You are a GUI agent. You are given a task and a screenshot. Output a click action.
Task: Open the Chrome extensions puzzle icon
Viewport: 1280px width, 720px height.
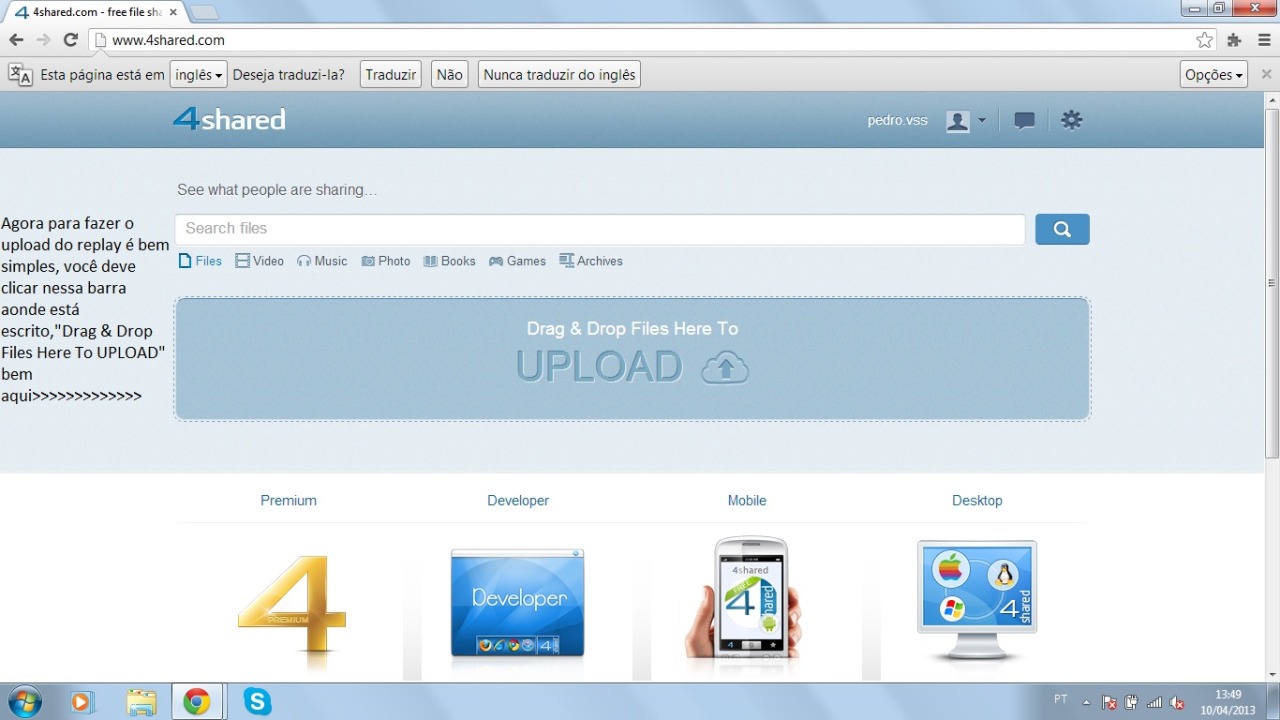1234,40
